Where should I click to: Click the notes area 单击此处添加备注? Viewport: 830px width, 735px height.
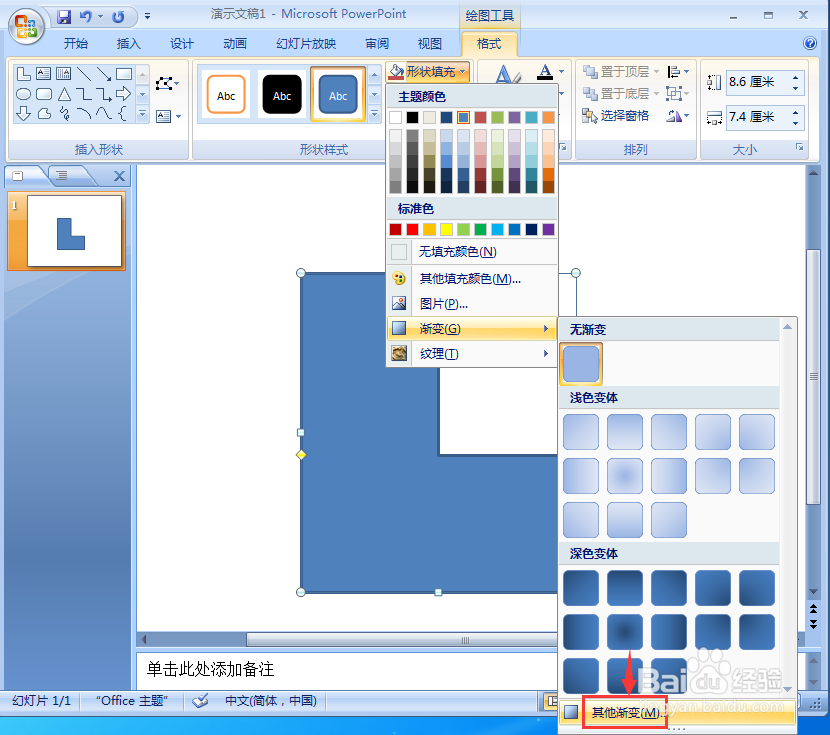(210, 669)
